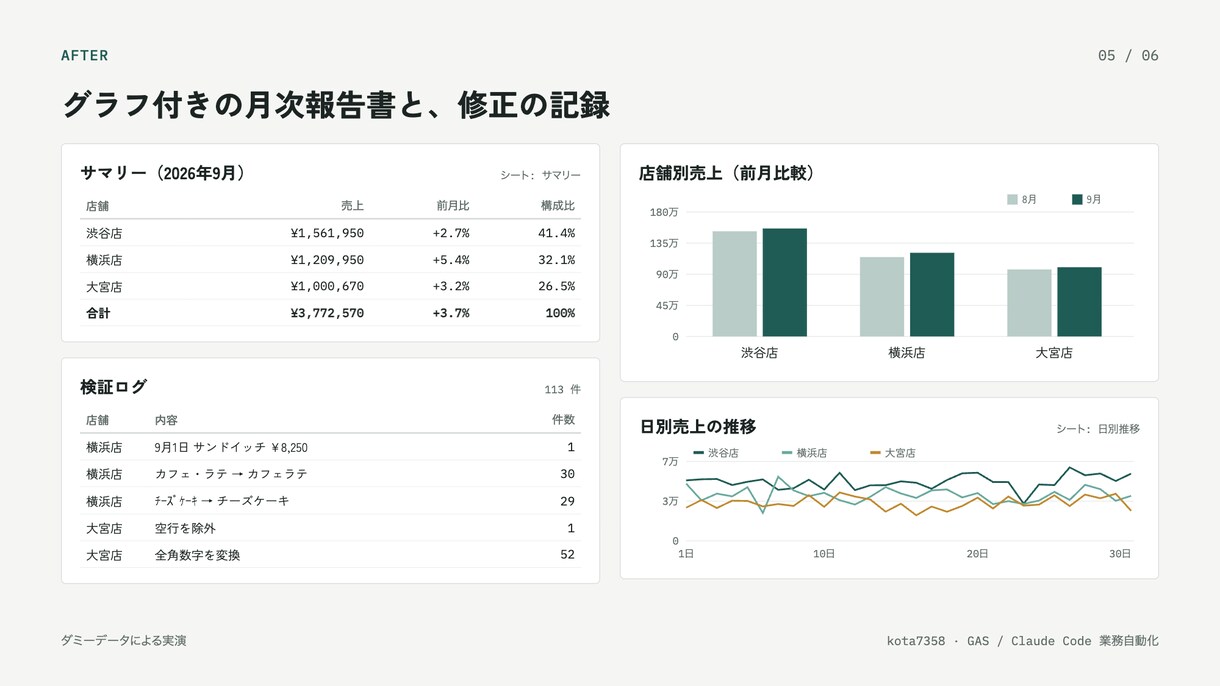Click the count 30 in 検証ログ
The height and width of the screenshot is (686, 1220).
point(567,474)
